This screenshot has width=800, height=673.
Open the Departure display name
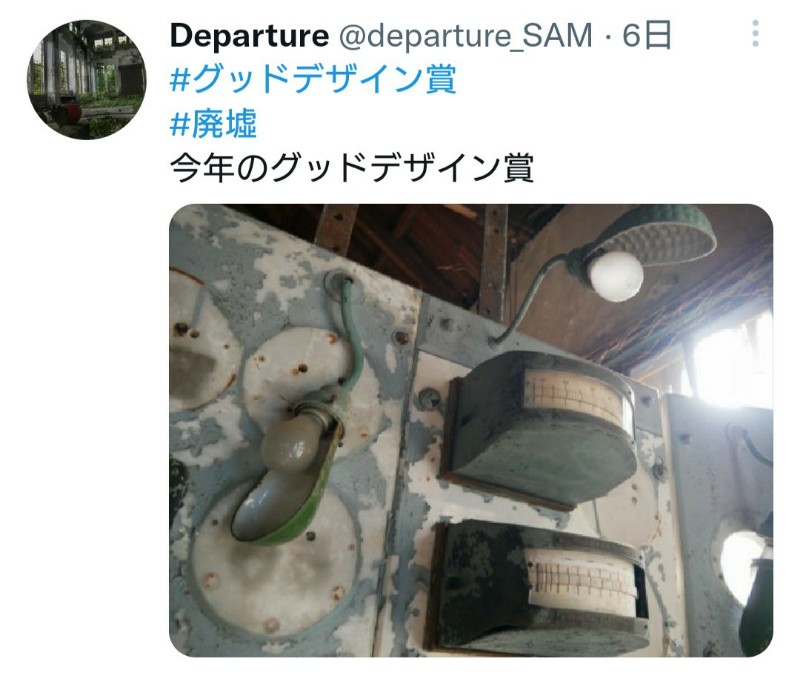click(x=249, y=36)
